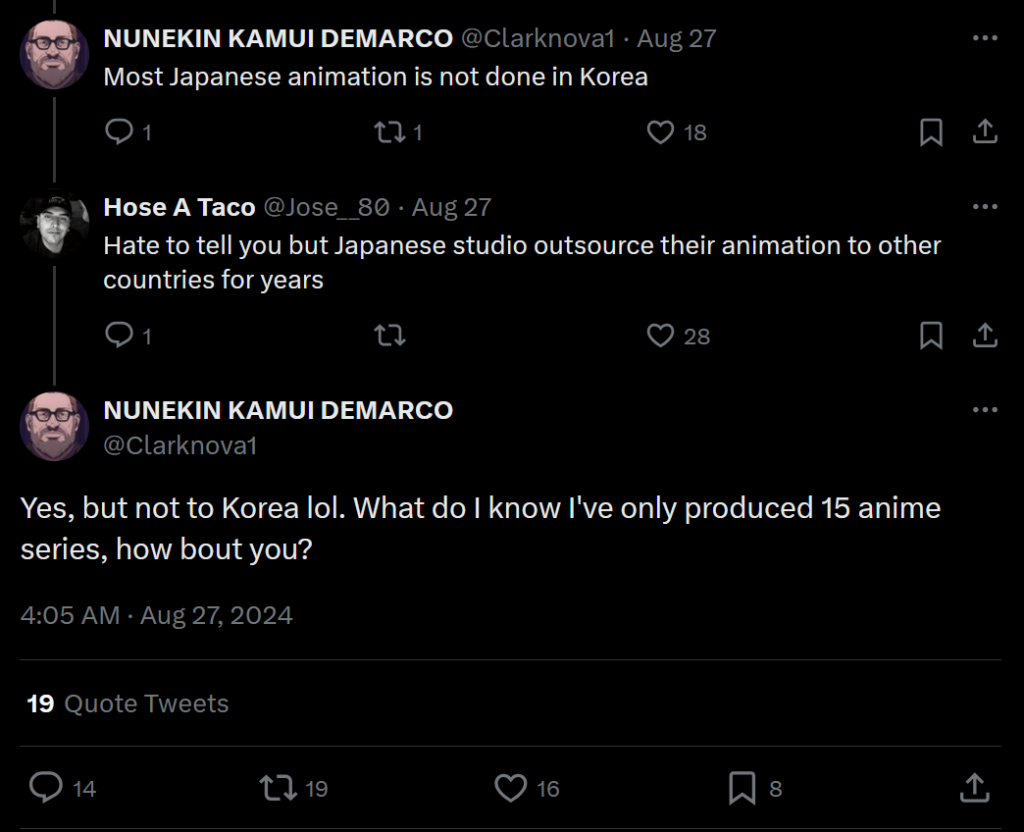Like the first tweet with 18 likes
This screenshot has width=1024, height=832.
pyautogui.click(x=660, y=132)
